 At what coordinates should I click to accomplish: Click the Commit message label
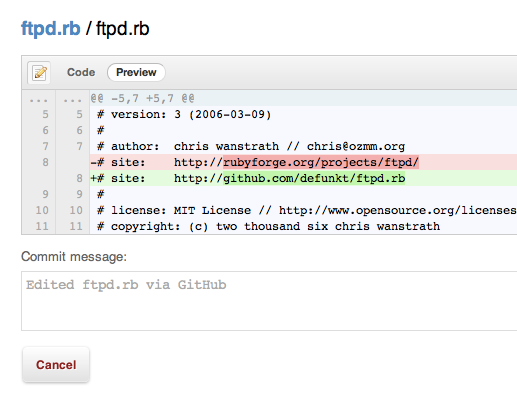[x=74, y=257]
